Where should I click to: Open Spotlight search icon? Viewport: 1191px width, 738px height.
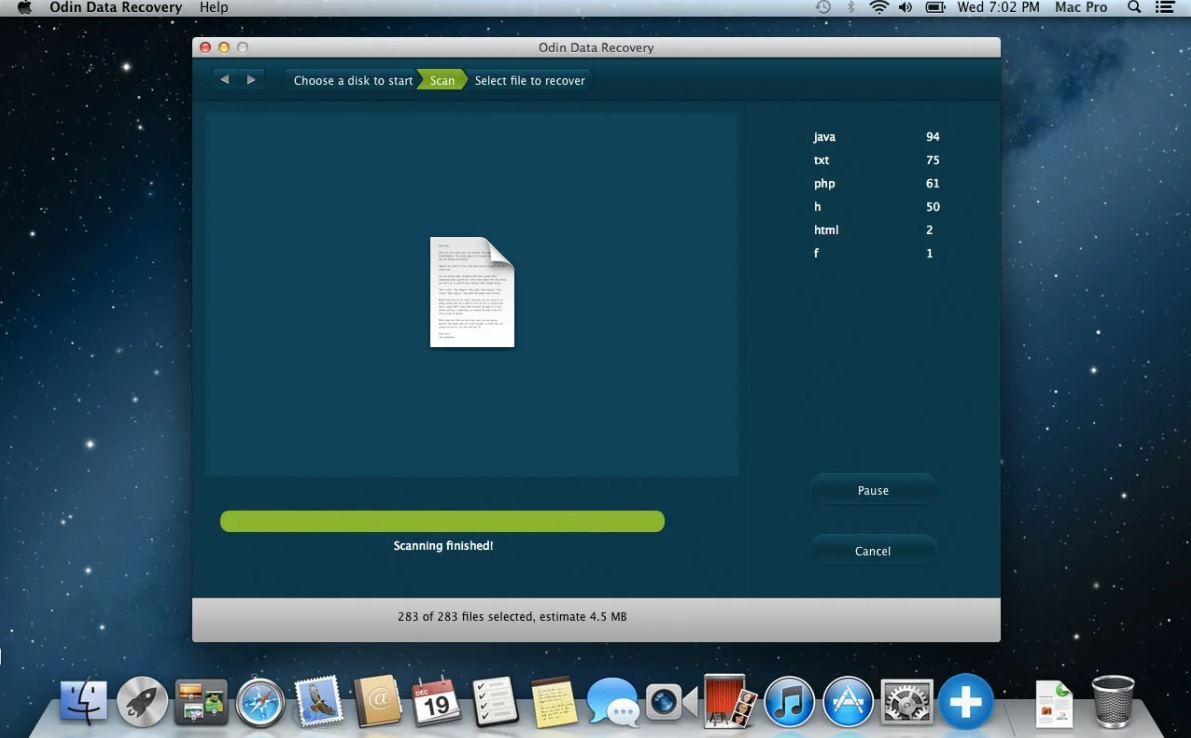[x=1134, y=8]
